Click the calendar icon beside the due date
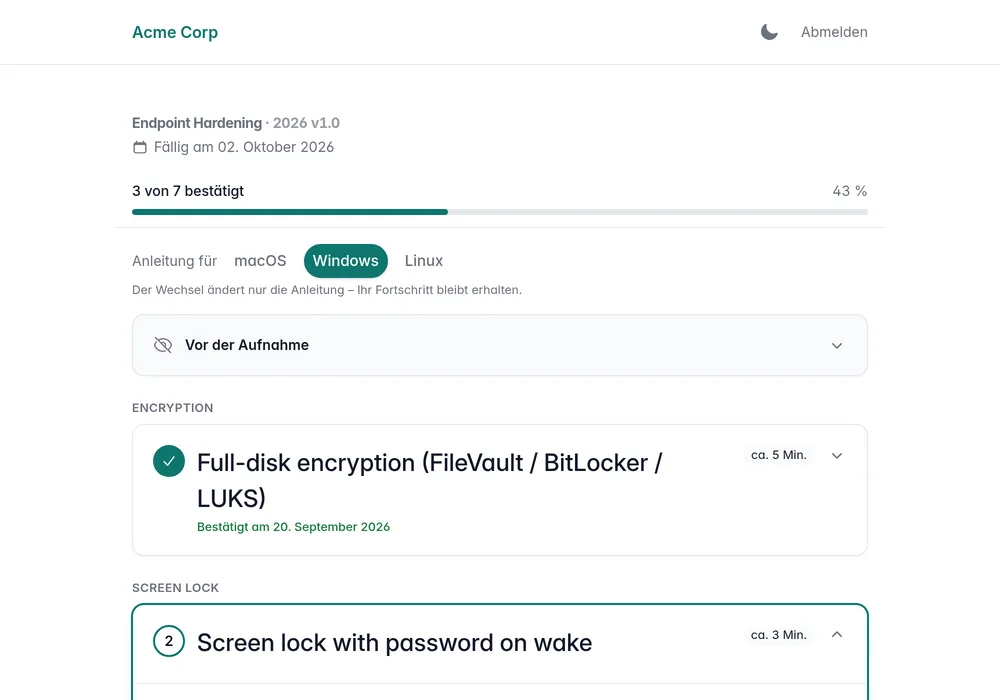 [x=140, y=147]
